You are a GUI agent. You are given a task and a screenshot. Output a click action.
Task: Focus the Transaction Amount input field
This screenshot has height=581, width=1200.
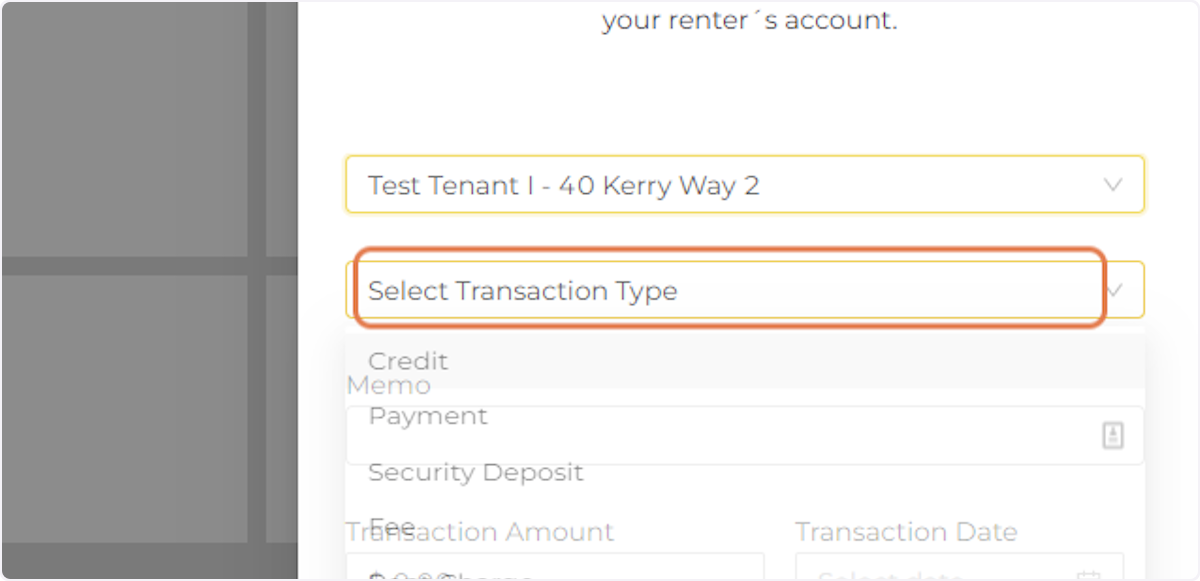coord(555,573)
